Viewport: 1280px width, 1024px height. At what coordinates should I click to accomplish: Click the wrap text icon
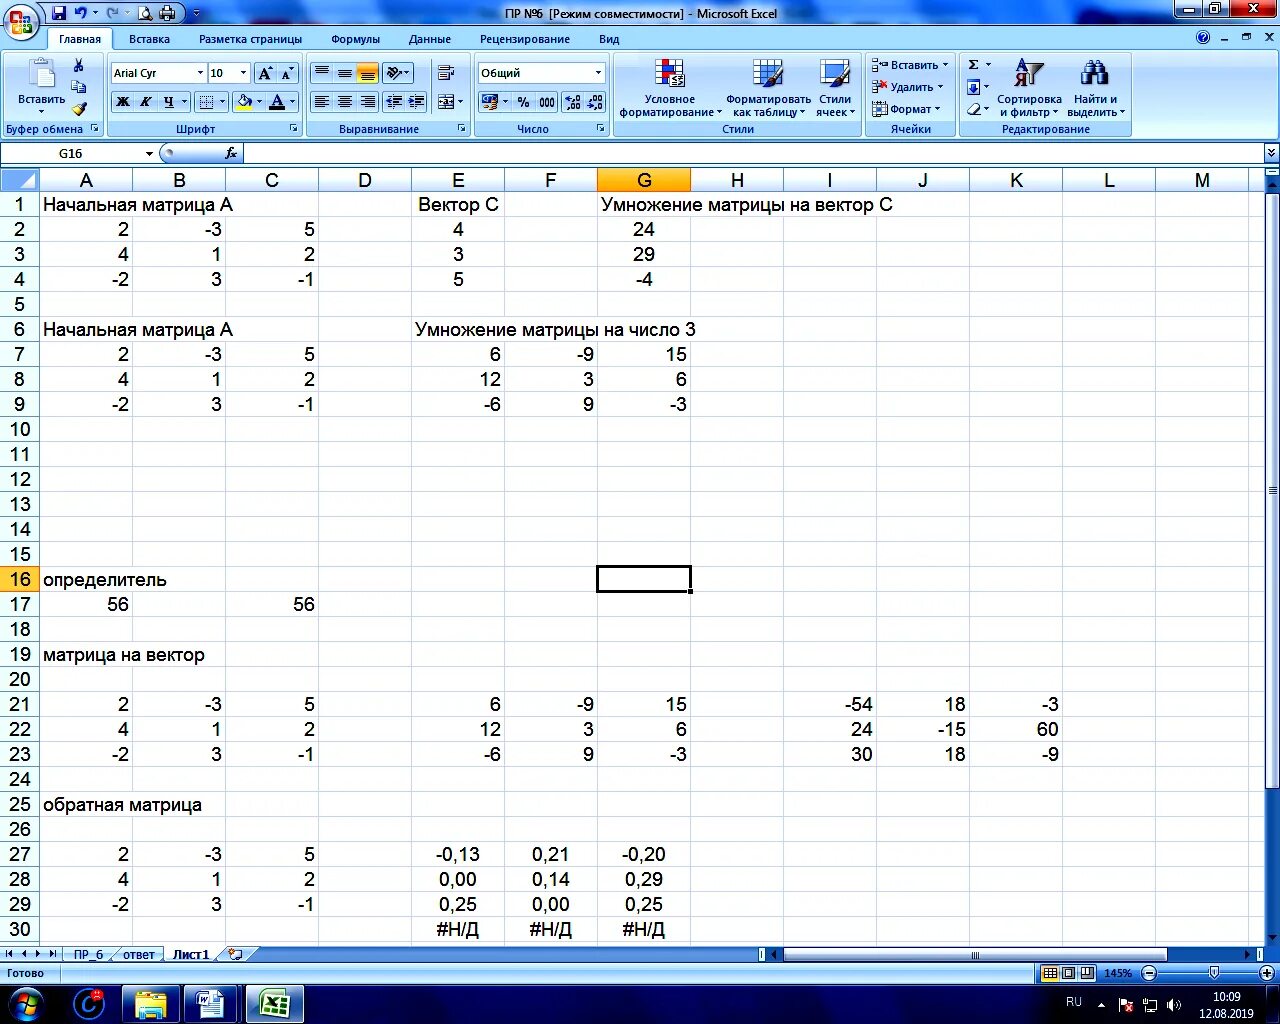446,73
